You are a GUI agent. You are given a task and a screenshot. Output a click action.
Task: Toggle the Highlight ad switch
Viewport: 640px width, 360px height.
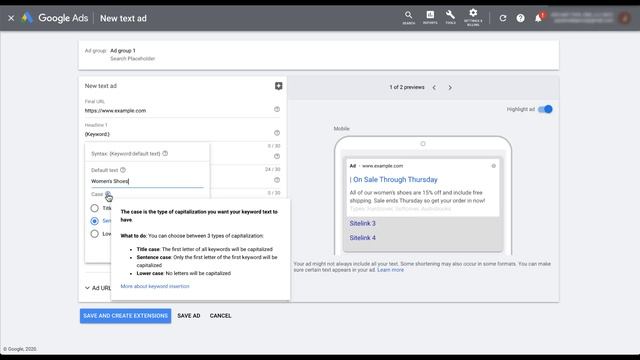pyautogui.click(x=545, y=109)
